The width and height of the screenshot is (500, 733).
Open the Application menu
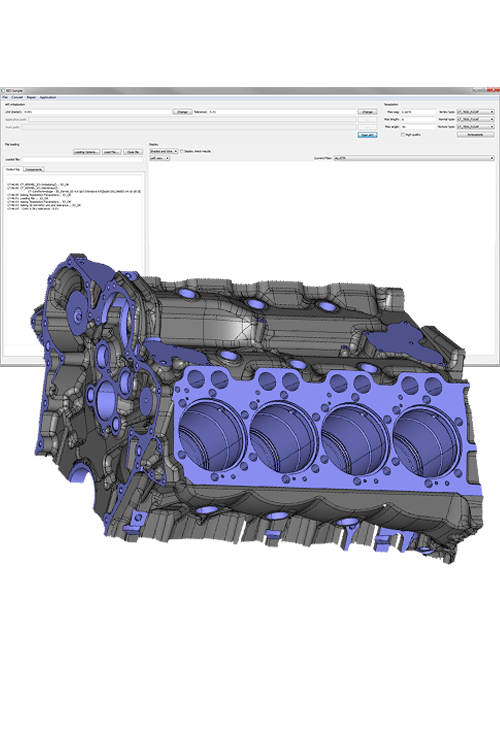click(x=48, y=98)
